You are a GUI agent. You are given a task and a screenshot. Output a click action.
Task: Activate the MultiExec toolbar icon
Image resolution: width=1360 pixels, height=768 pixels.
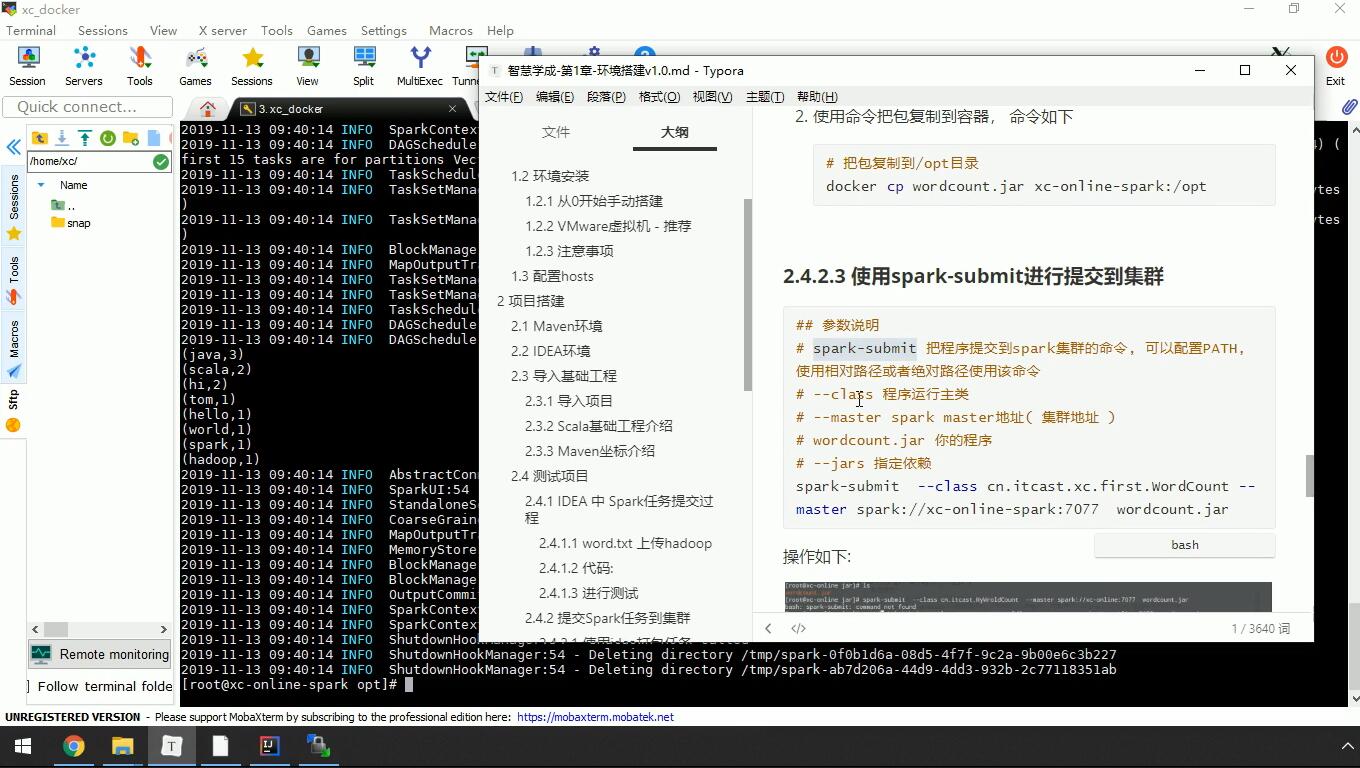point(420,67)
